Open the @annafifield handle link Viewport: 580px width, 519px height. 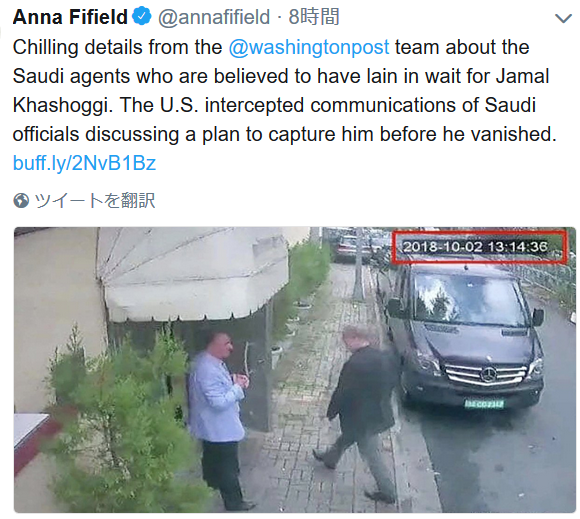214,17
